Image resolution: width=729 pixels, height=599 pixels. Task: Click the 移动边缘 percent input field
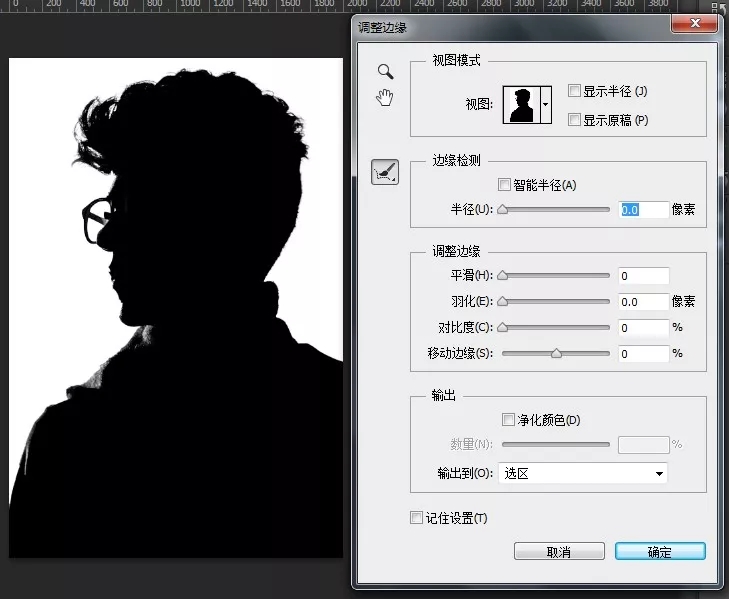[x=643, y=354]
